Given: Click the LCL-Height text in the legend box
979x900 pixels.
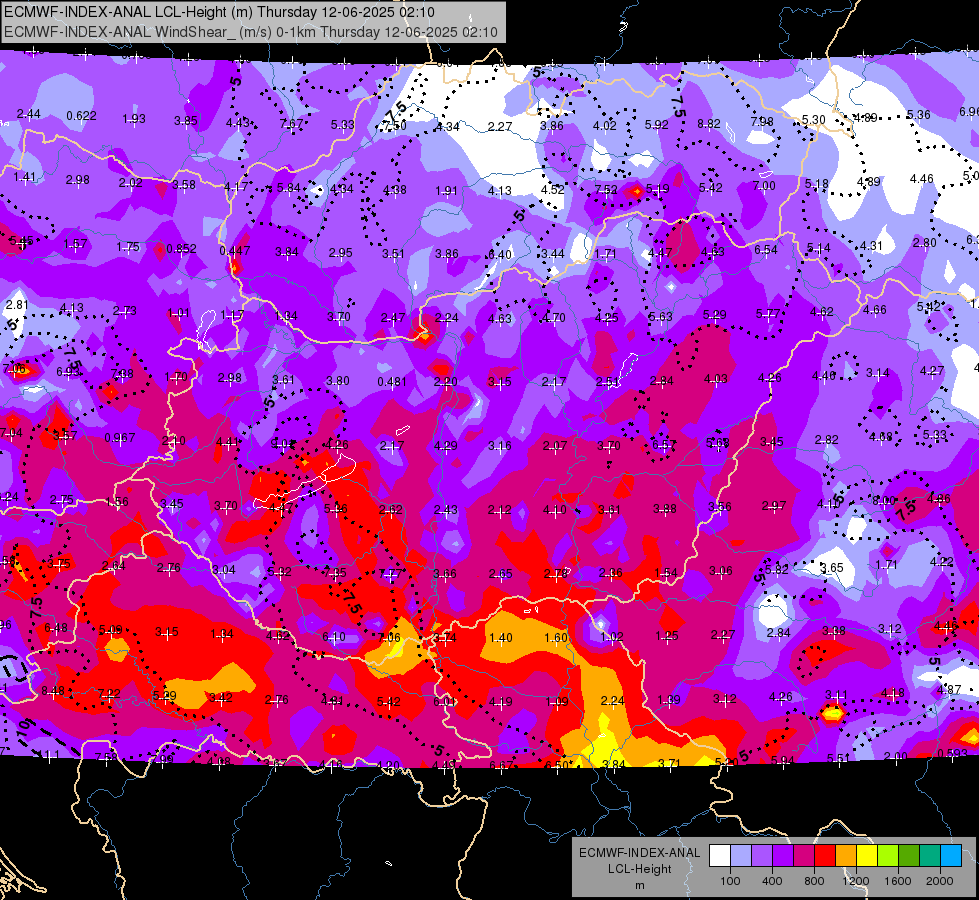Looking at the screenshot, I should click(639, 869).
